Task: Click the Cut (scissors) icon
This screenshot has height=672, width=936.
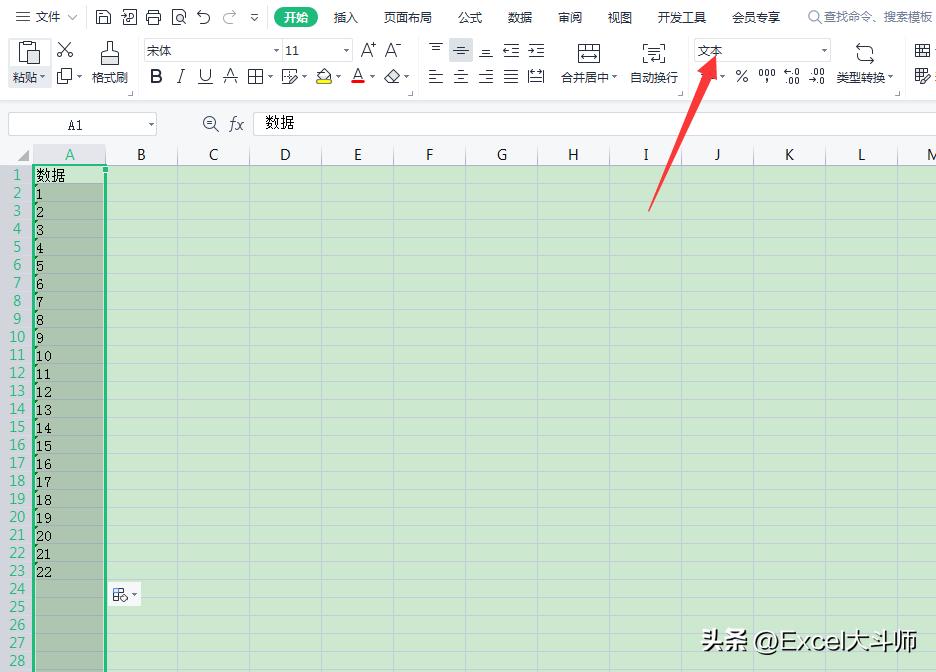Action: (66, 48)
